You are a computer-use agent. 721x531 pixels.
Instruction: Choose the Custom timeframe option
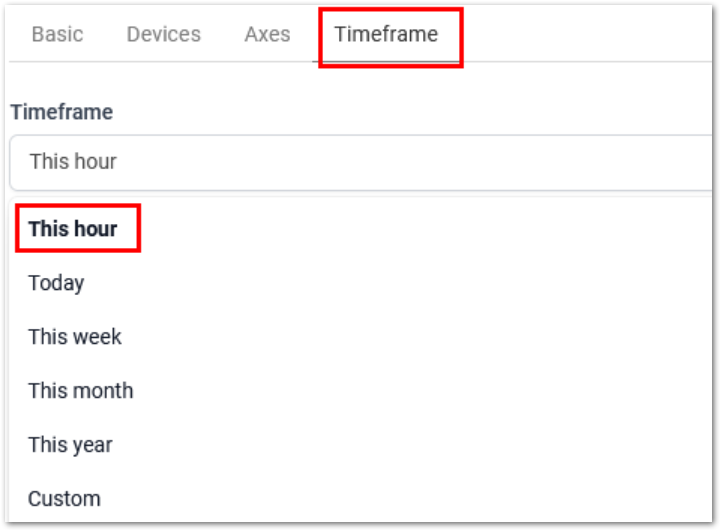coord(64,499)
